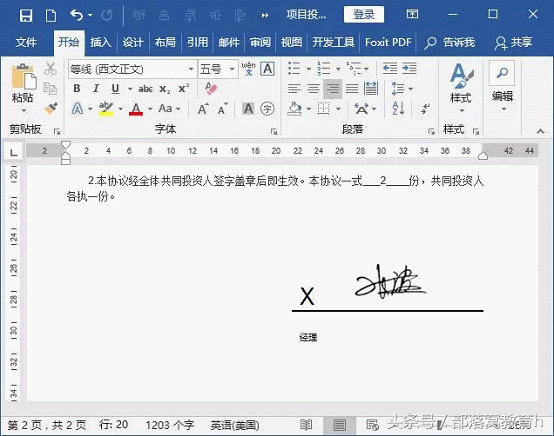Viewport: 554px width, 436px height.
Task: Toggle character shading (gray A)
Action: coord(248,109)
